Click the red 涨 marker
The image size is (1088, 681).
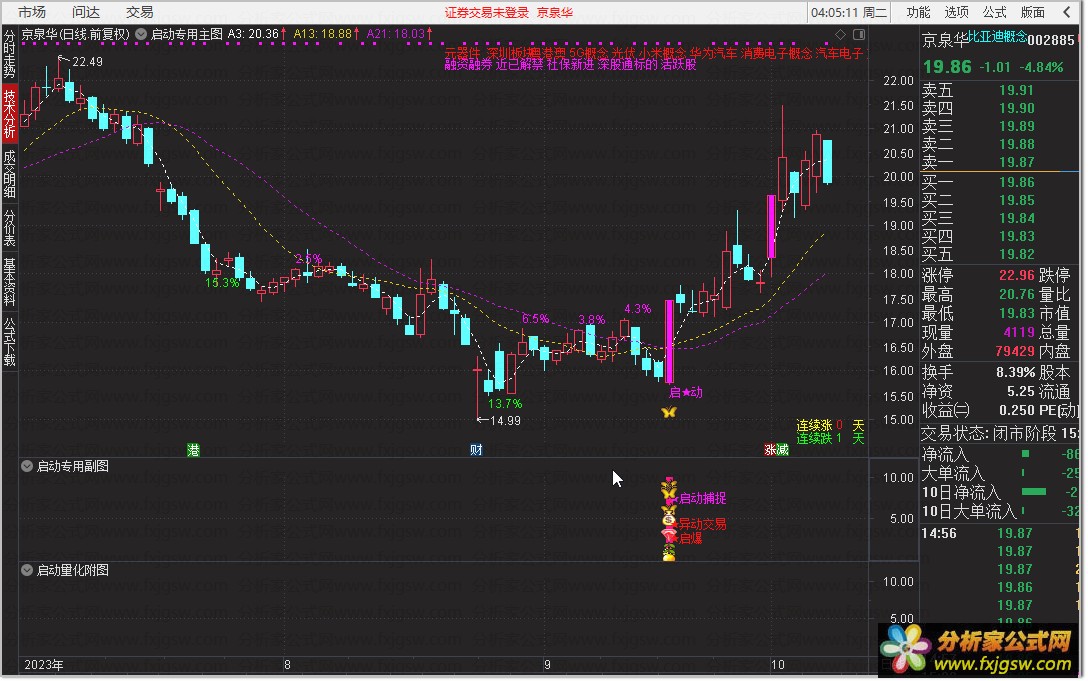(770, 450)
